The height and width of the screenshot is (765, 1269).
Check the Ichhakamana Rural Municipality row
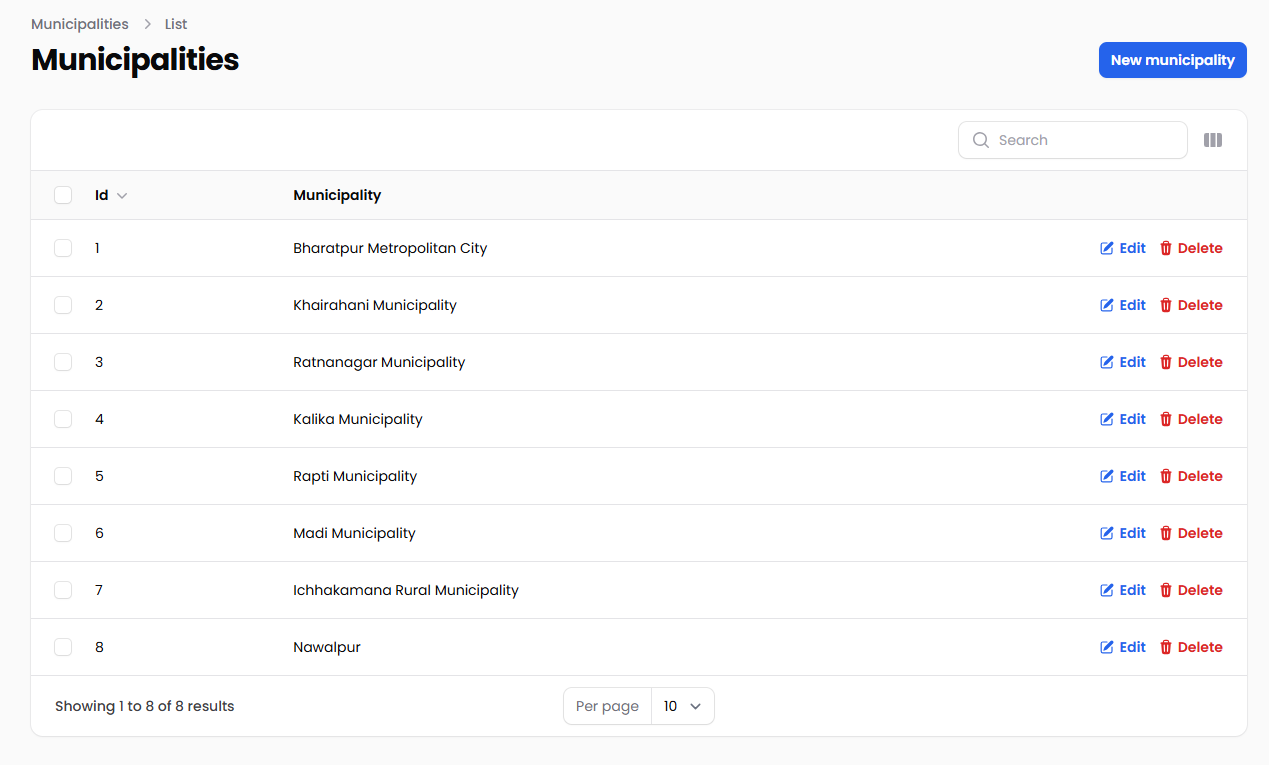pos(63,591)
